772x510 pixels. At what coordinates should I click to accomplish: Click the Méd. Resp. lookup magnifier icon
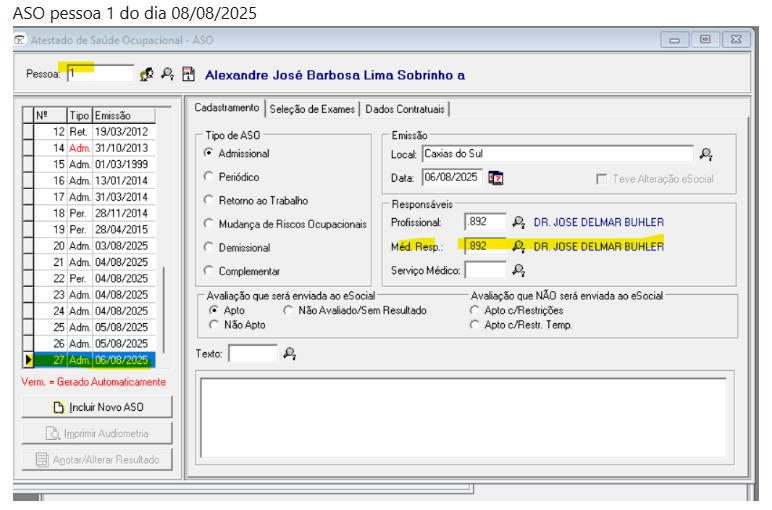click(518, 245)
